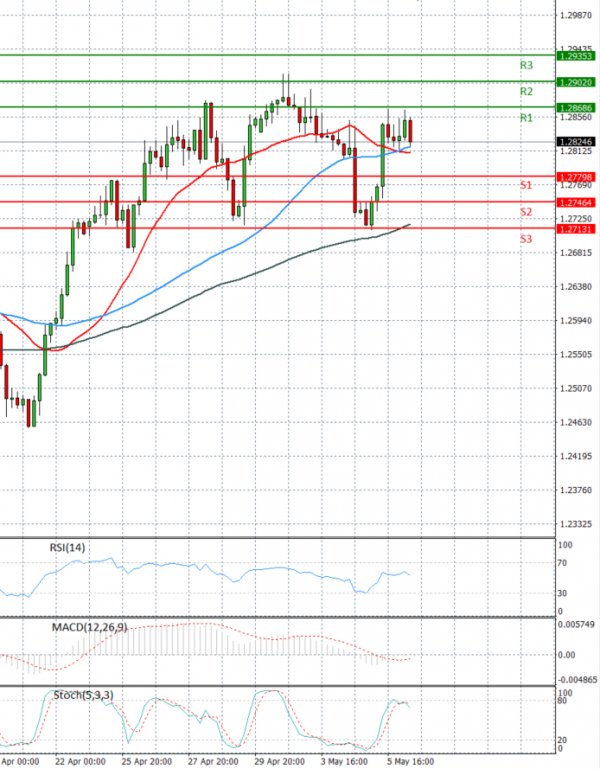This screenshot has width=600, height=769.
Task: Click the 1.24630 price axis value
Action: (575, 423)
